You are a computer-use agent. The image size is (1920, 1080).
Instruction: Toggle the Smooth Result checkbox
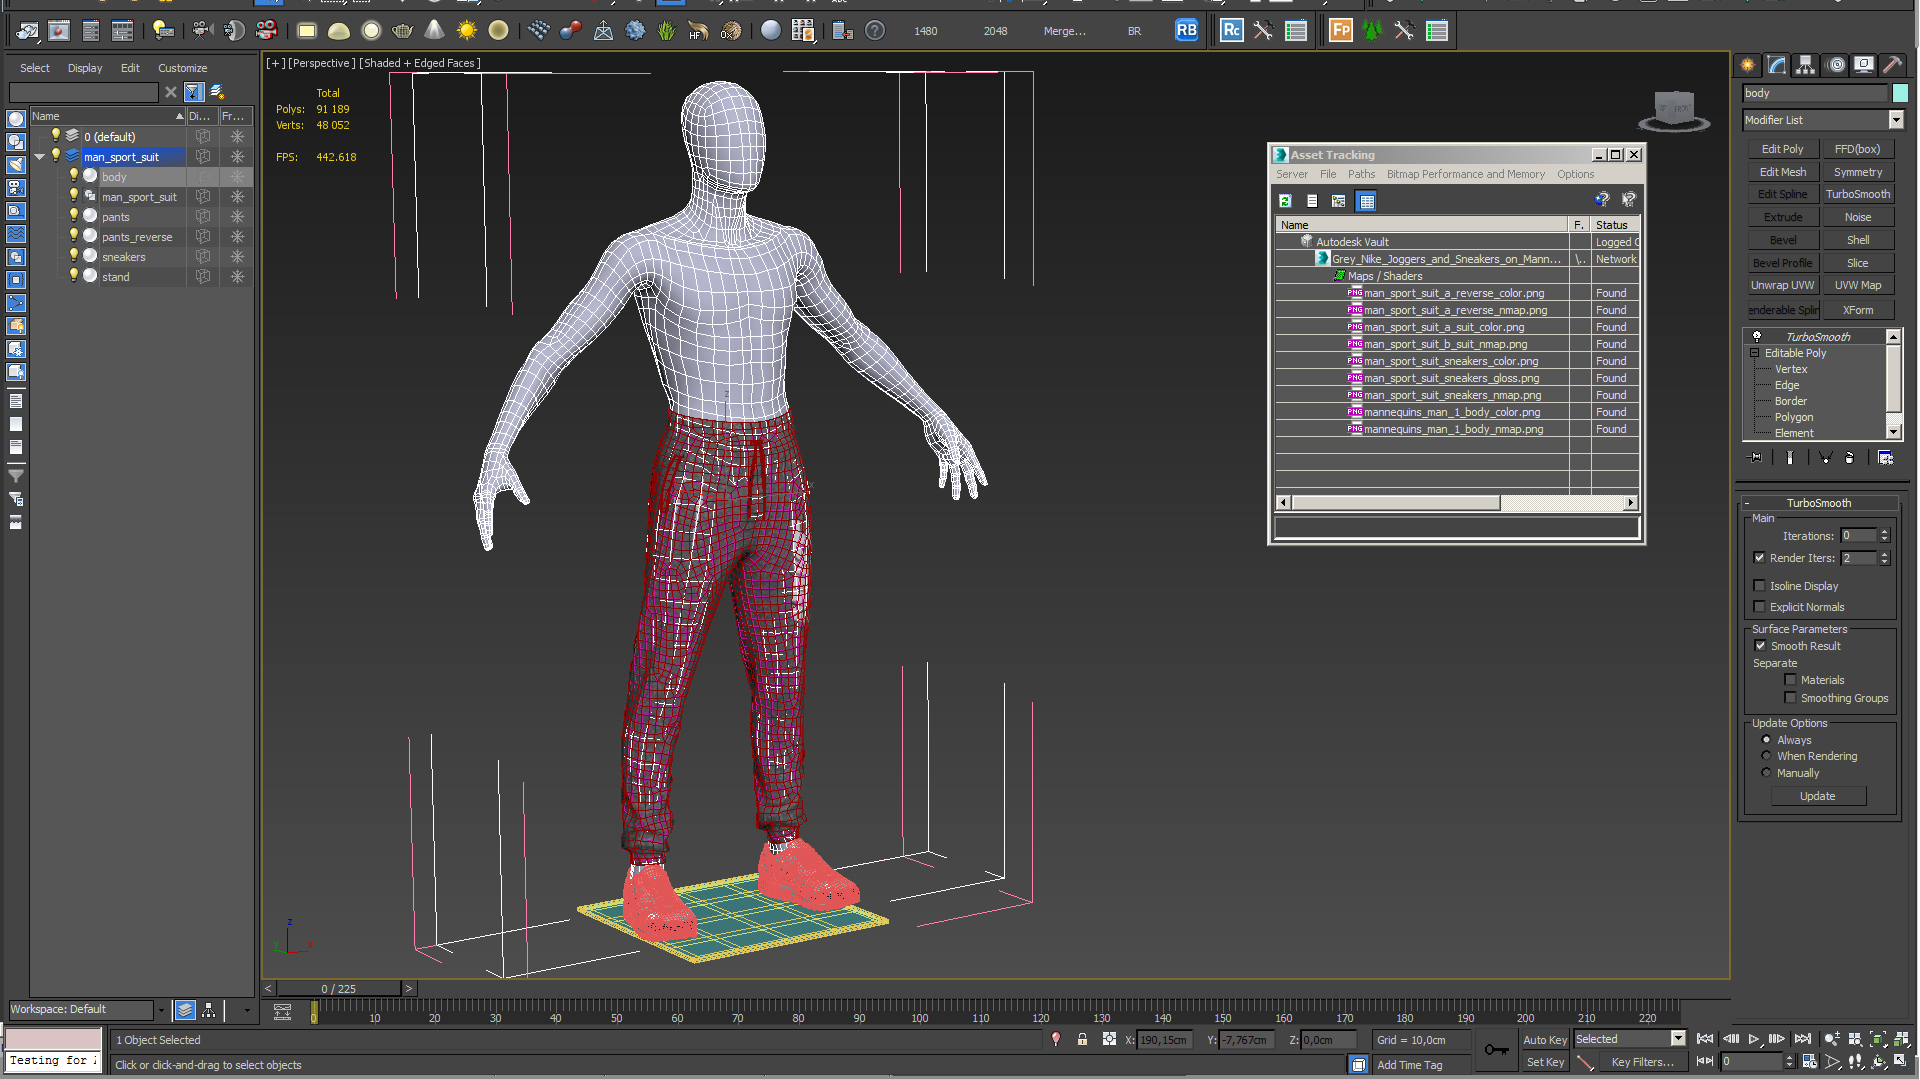tap(1760, 646)
